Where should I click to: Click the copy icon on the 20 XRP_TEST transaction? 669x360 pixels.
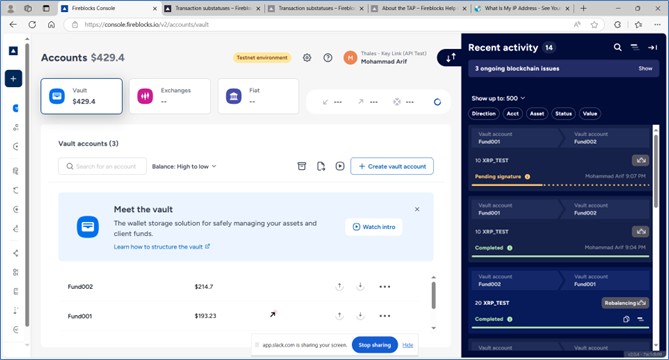tap(626, 319)
